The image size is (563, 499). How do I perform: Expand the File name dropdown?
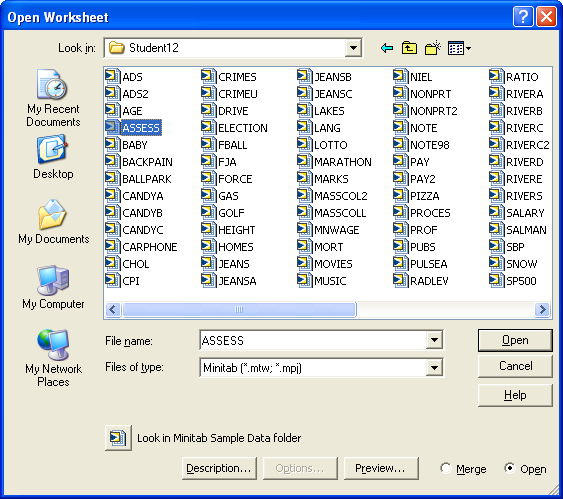[434, 340]
